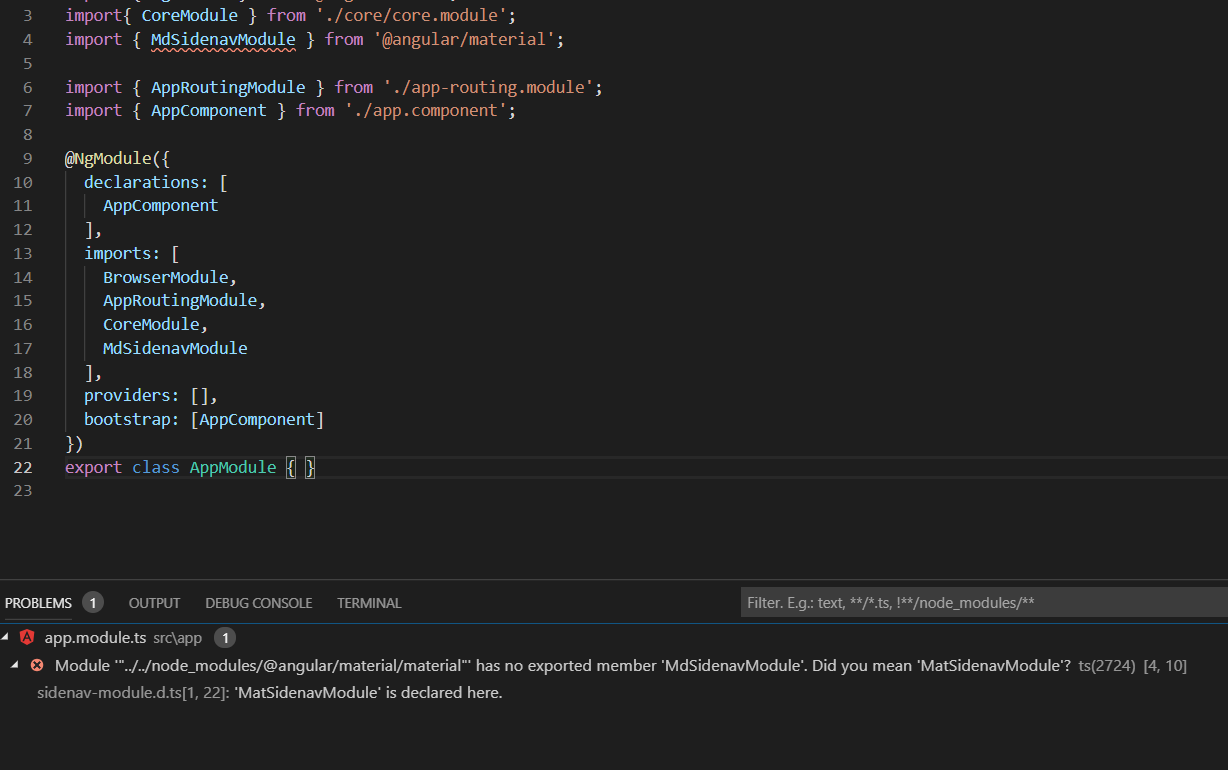The height and width of the screenshot is (770, 1228).
Task: Click the count badge beside src\app
Action: (x=225, y=637)
